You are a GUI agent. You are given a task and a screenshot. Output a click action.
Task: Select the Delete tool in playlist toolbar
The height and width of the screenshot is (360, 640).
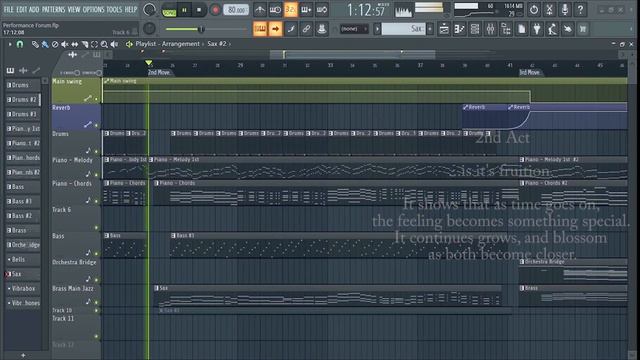click(x=55, y=44)
